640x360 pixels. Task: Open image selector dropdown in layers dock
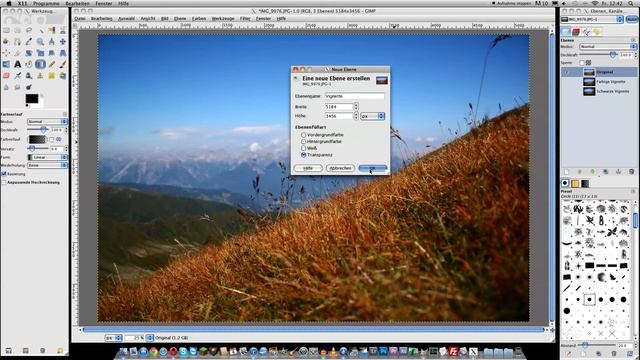[592, 19]
